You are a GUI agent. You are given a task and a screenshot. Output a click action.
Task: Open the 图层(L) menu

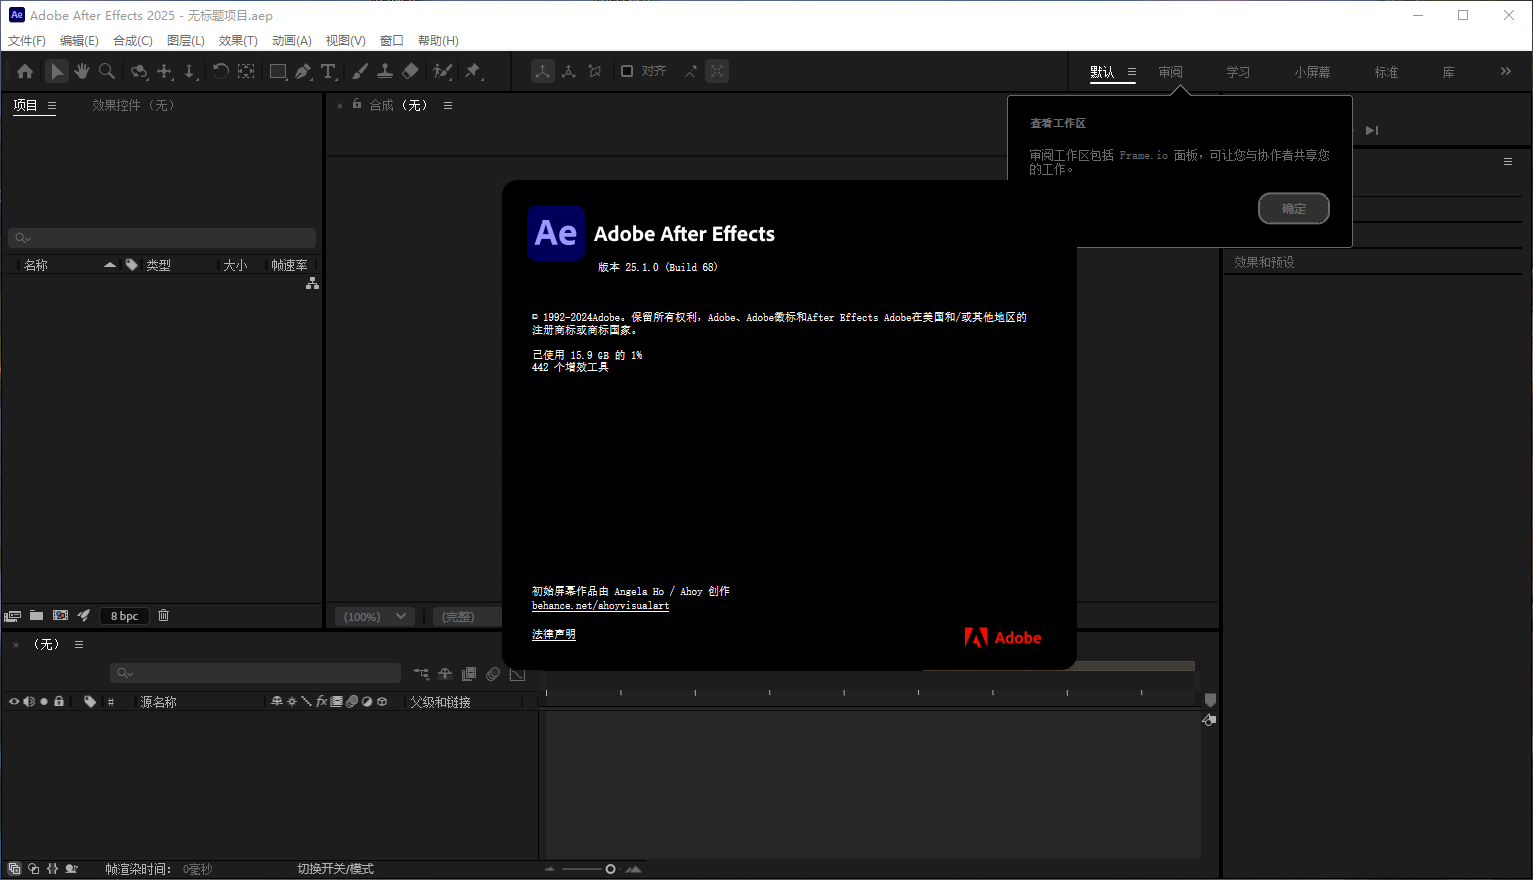pos(186,41)
